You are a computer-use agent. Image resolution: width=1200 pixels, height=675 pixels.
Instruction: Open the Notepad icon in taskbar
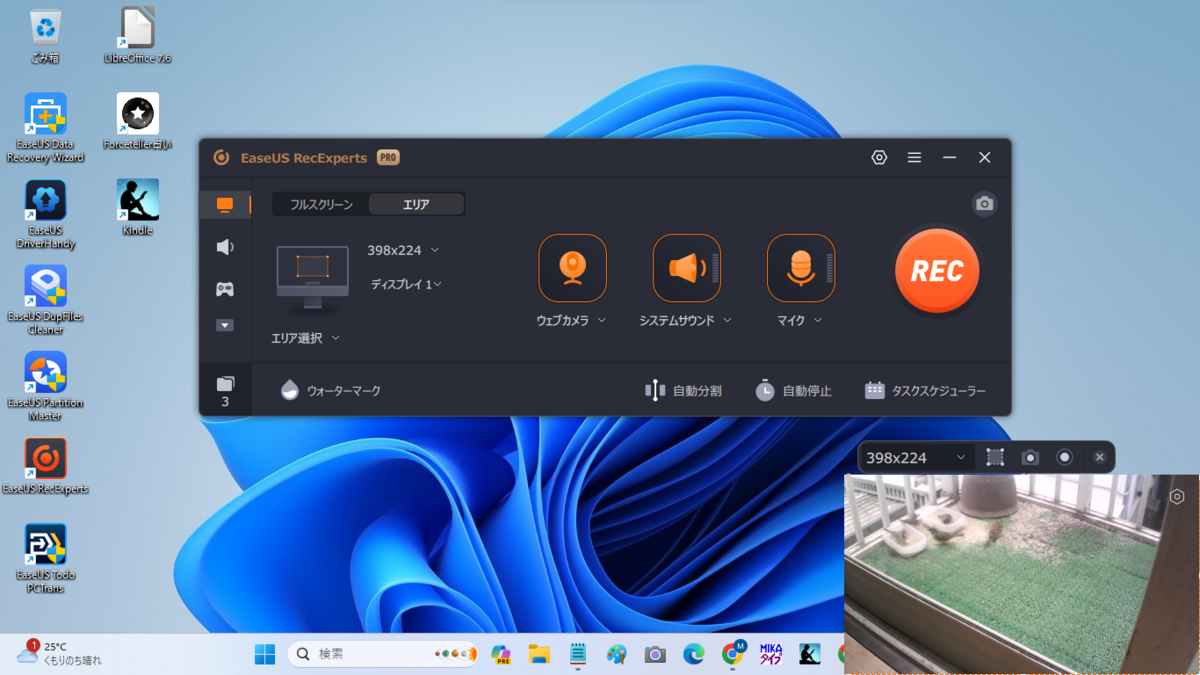click(577, 654)
